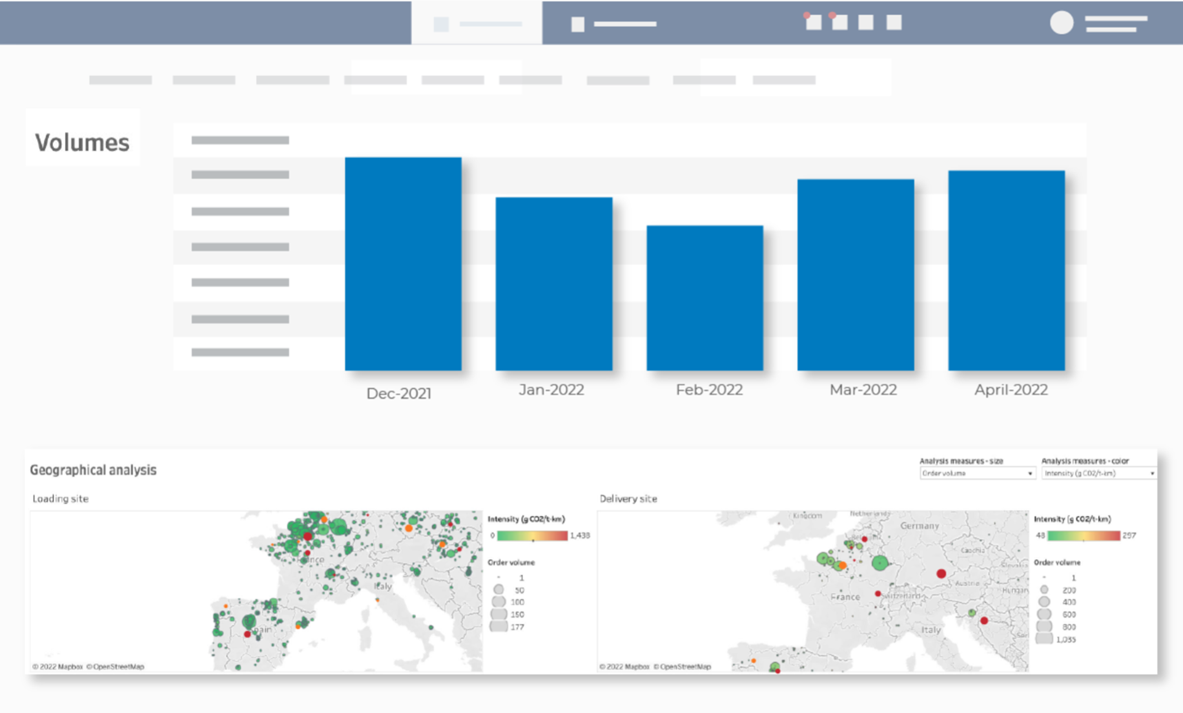The image size is (1183, 713).
Task: Click the "177" order volume legend entry
Action: pos(517,627)
